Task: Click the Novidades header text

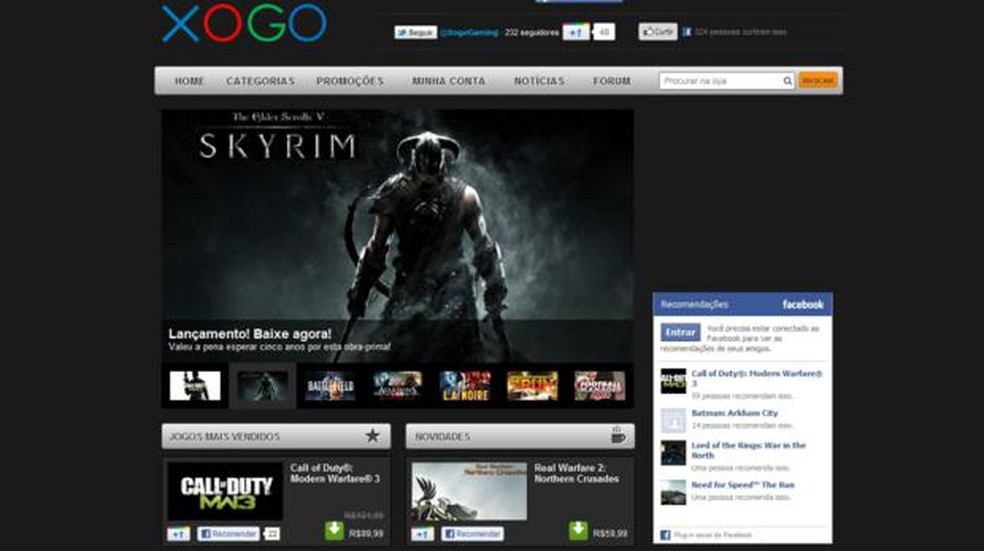Action: [x=442, y=436]
